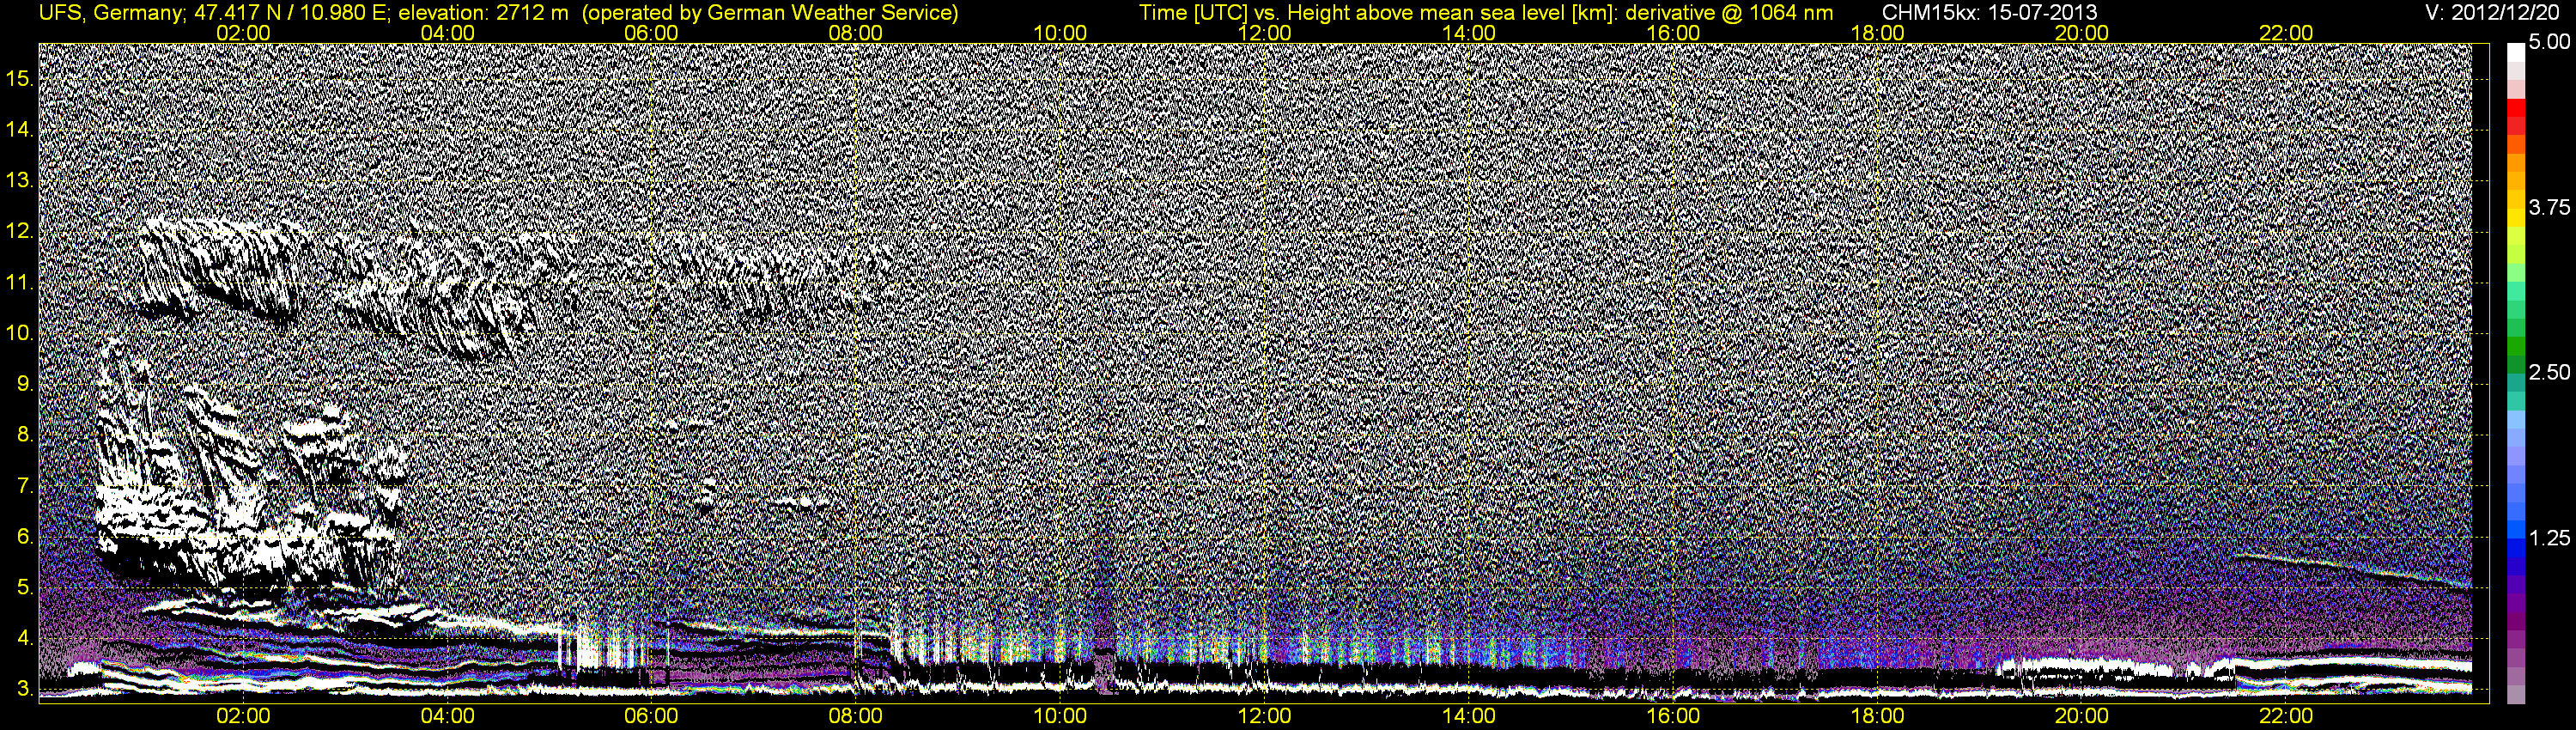Click the 14:00 label on bottom time axis
This screenshot has width=2576, height=730.
coord(1469,717)
